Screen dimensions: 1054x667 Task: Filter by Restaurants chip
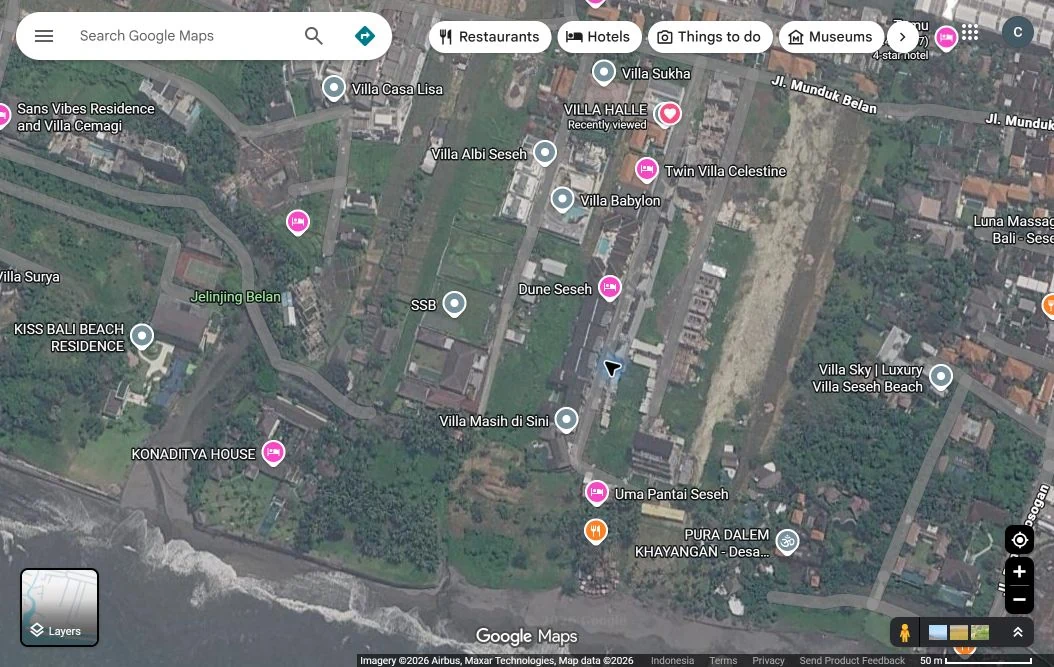point(490,37)
